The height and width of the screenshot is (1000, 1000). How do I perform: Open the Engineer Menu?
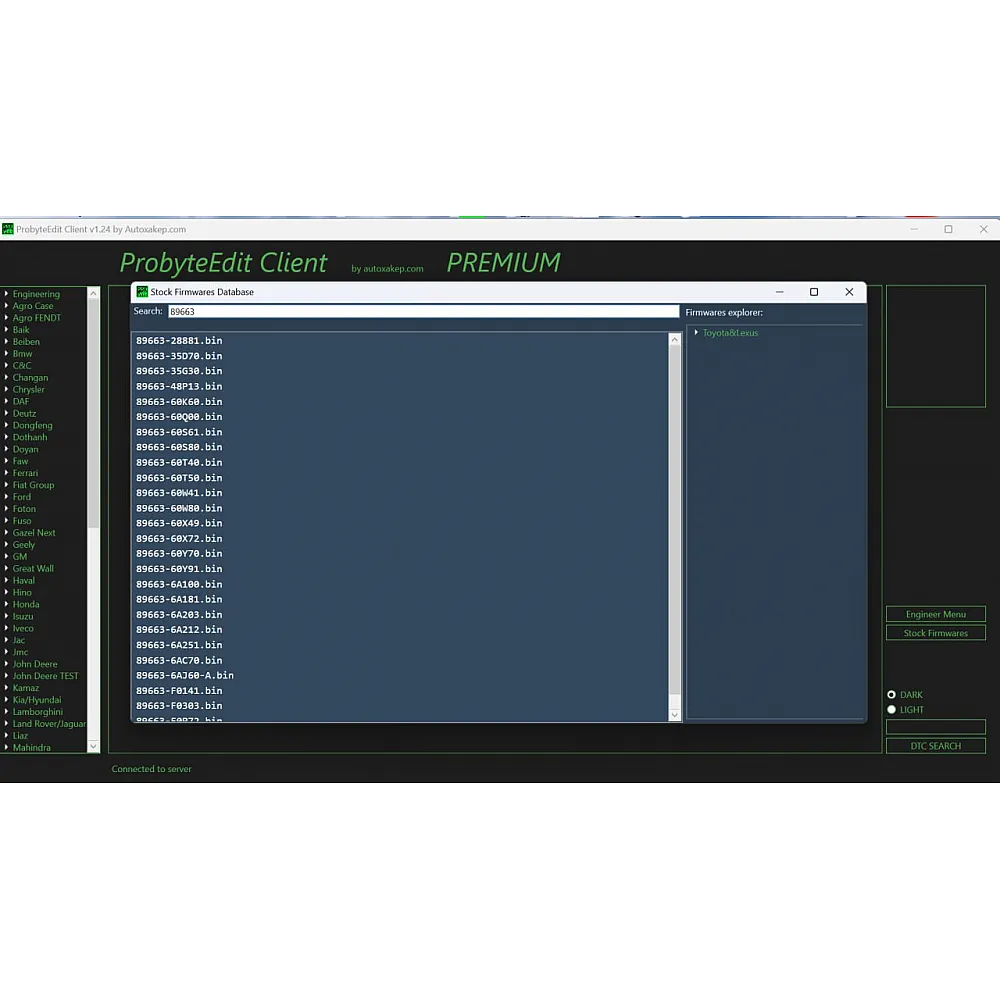tap(935, 614)
